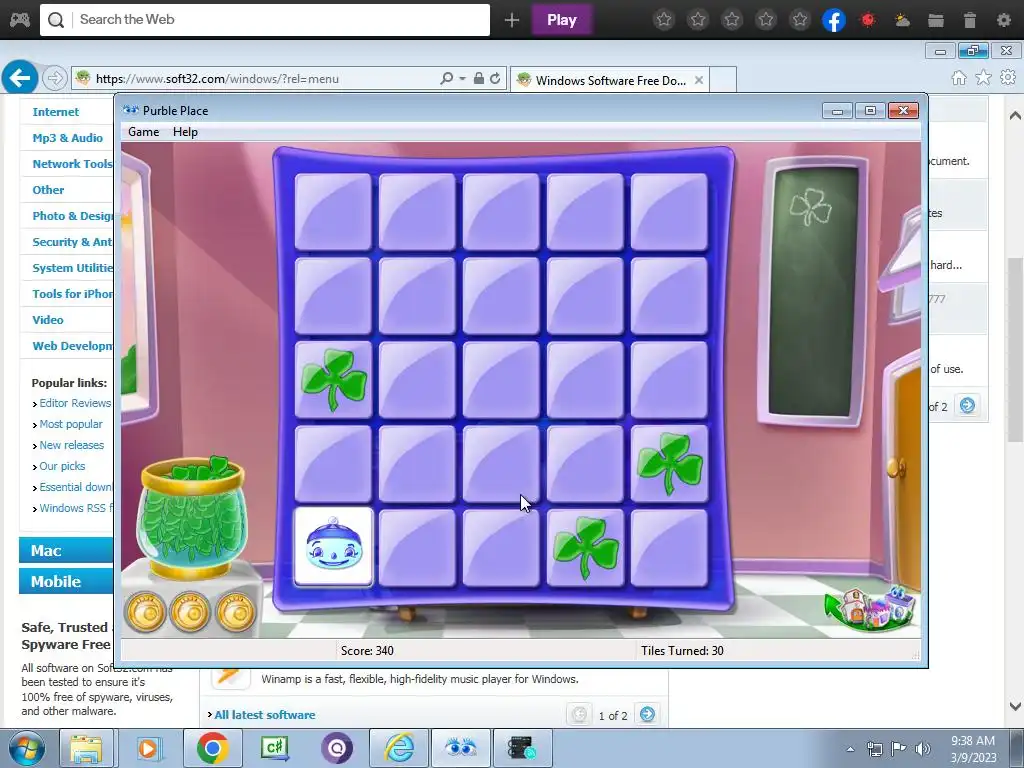Flip the bottom-right face-down tile

669,548
